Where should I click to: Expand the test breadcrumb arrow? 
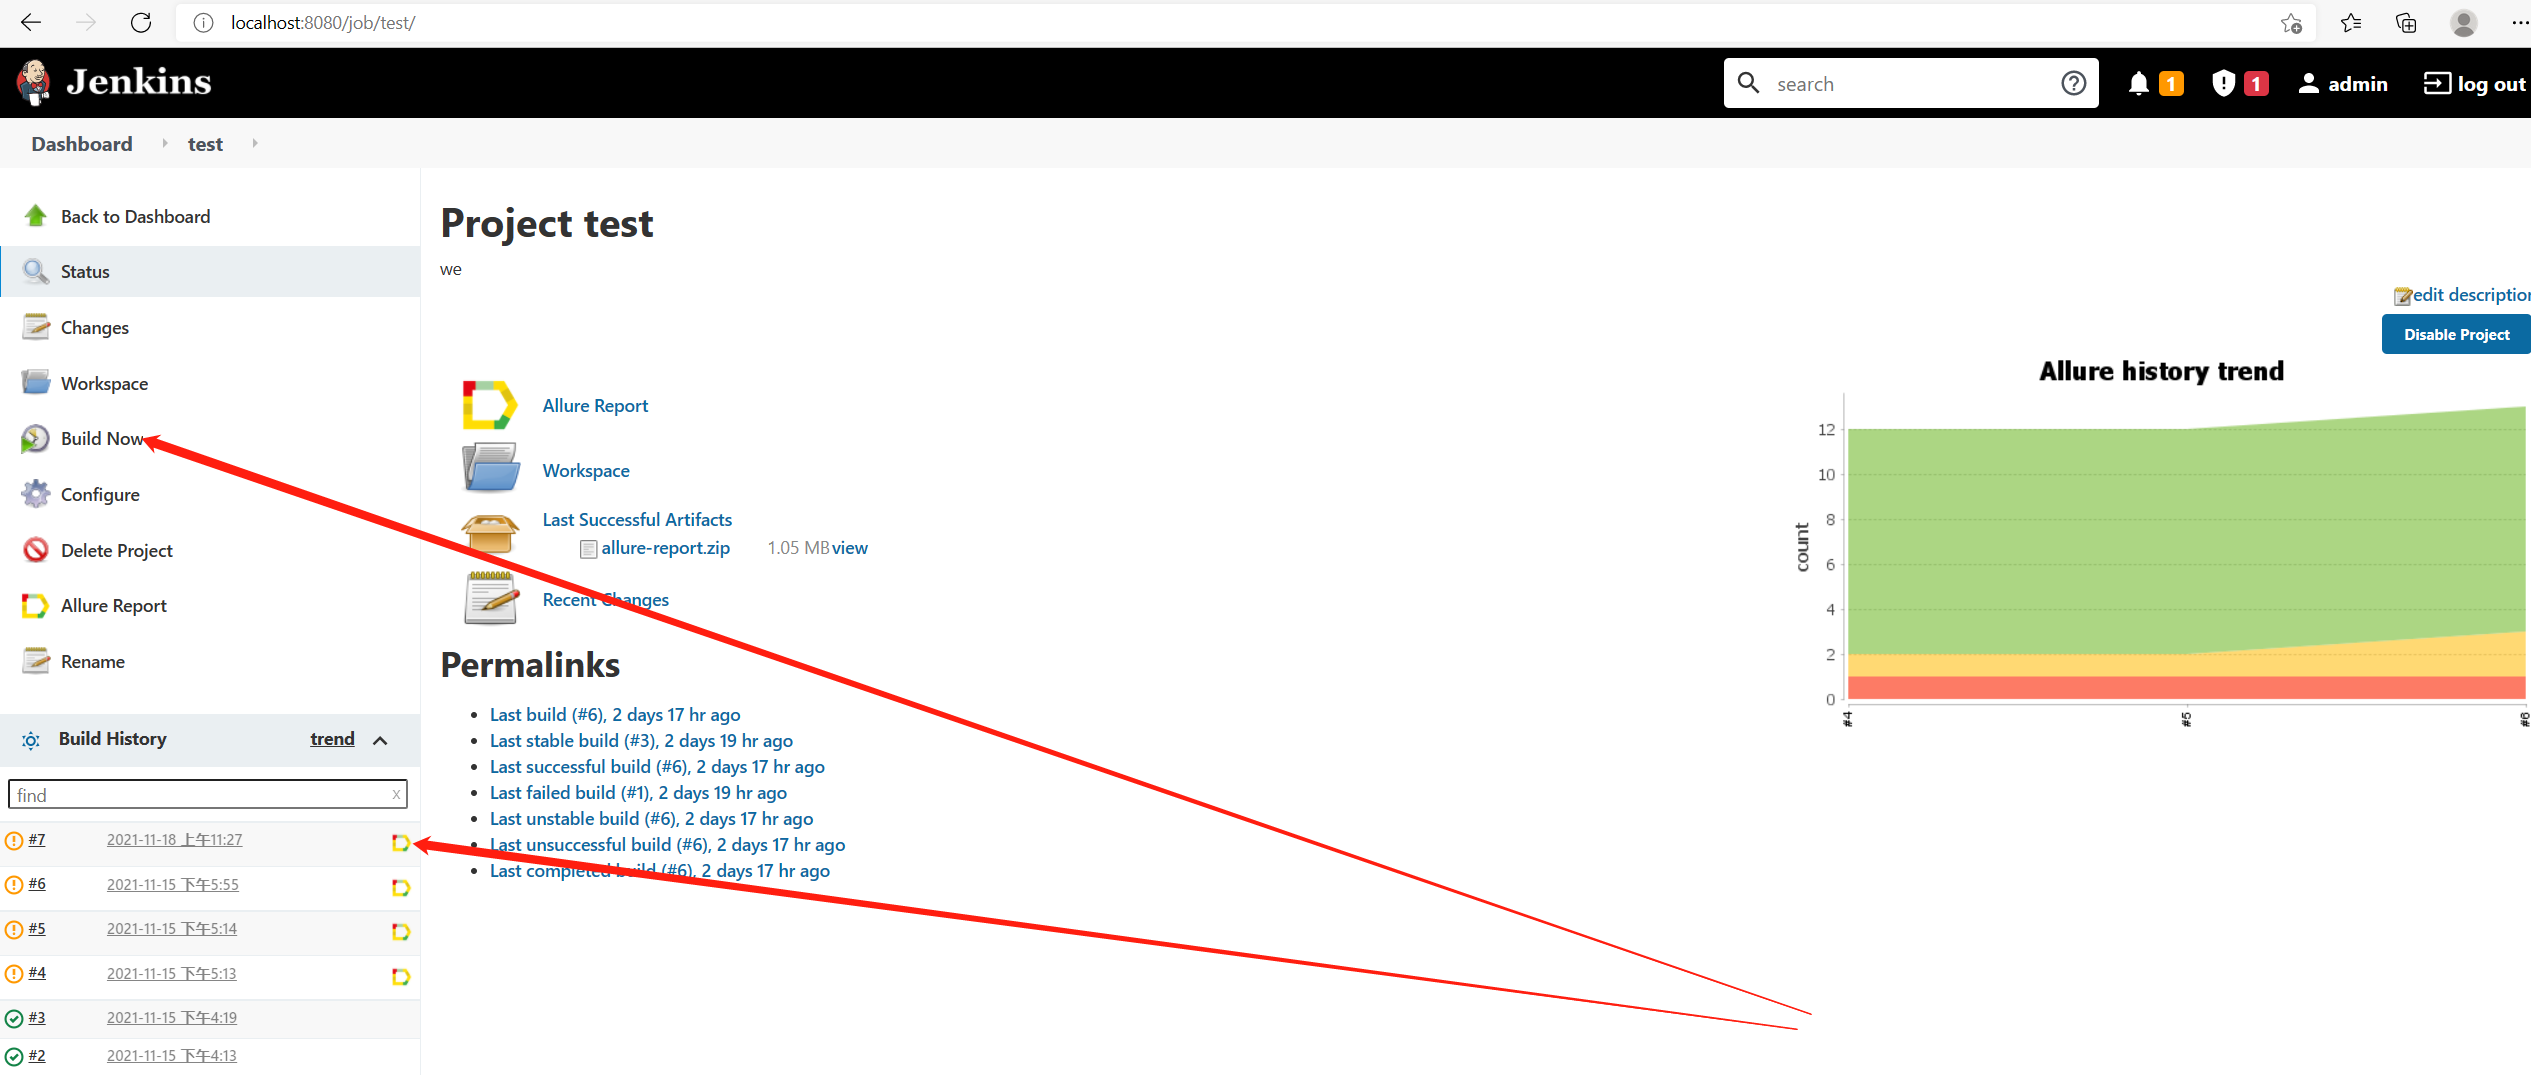(x=255, y=144)
